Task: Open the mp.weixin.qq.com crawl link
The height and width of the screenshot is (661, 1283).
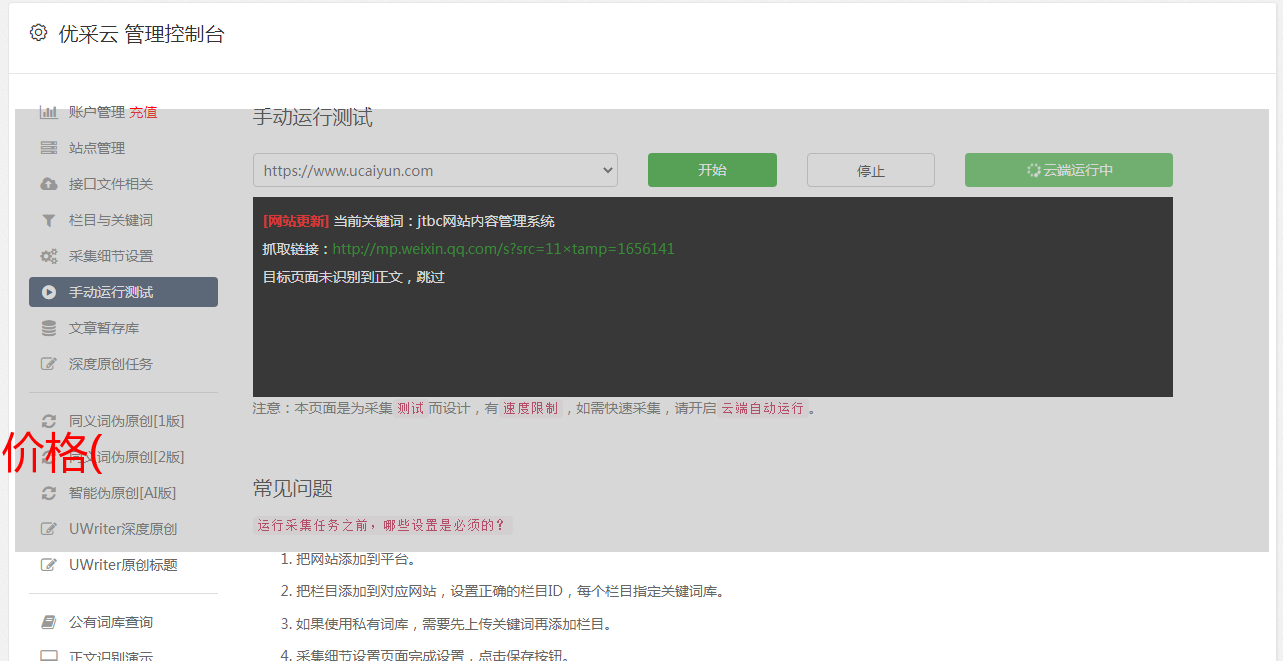Action: 503,249
